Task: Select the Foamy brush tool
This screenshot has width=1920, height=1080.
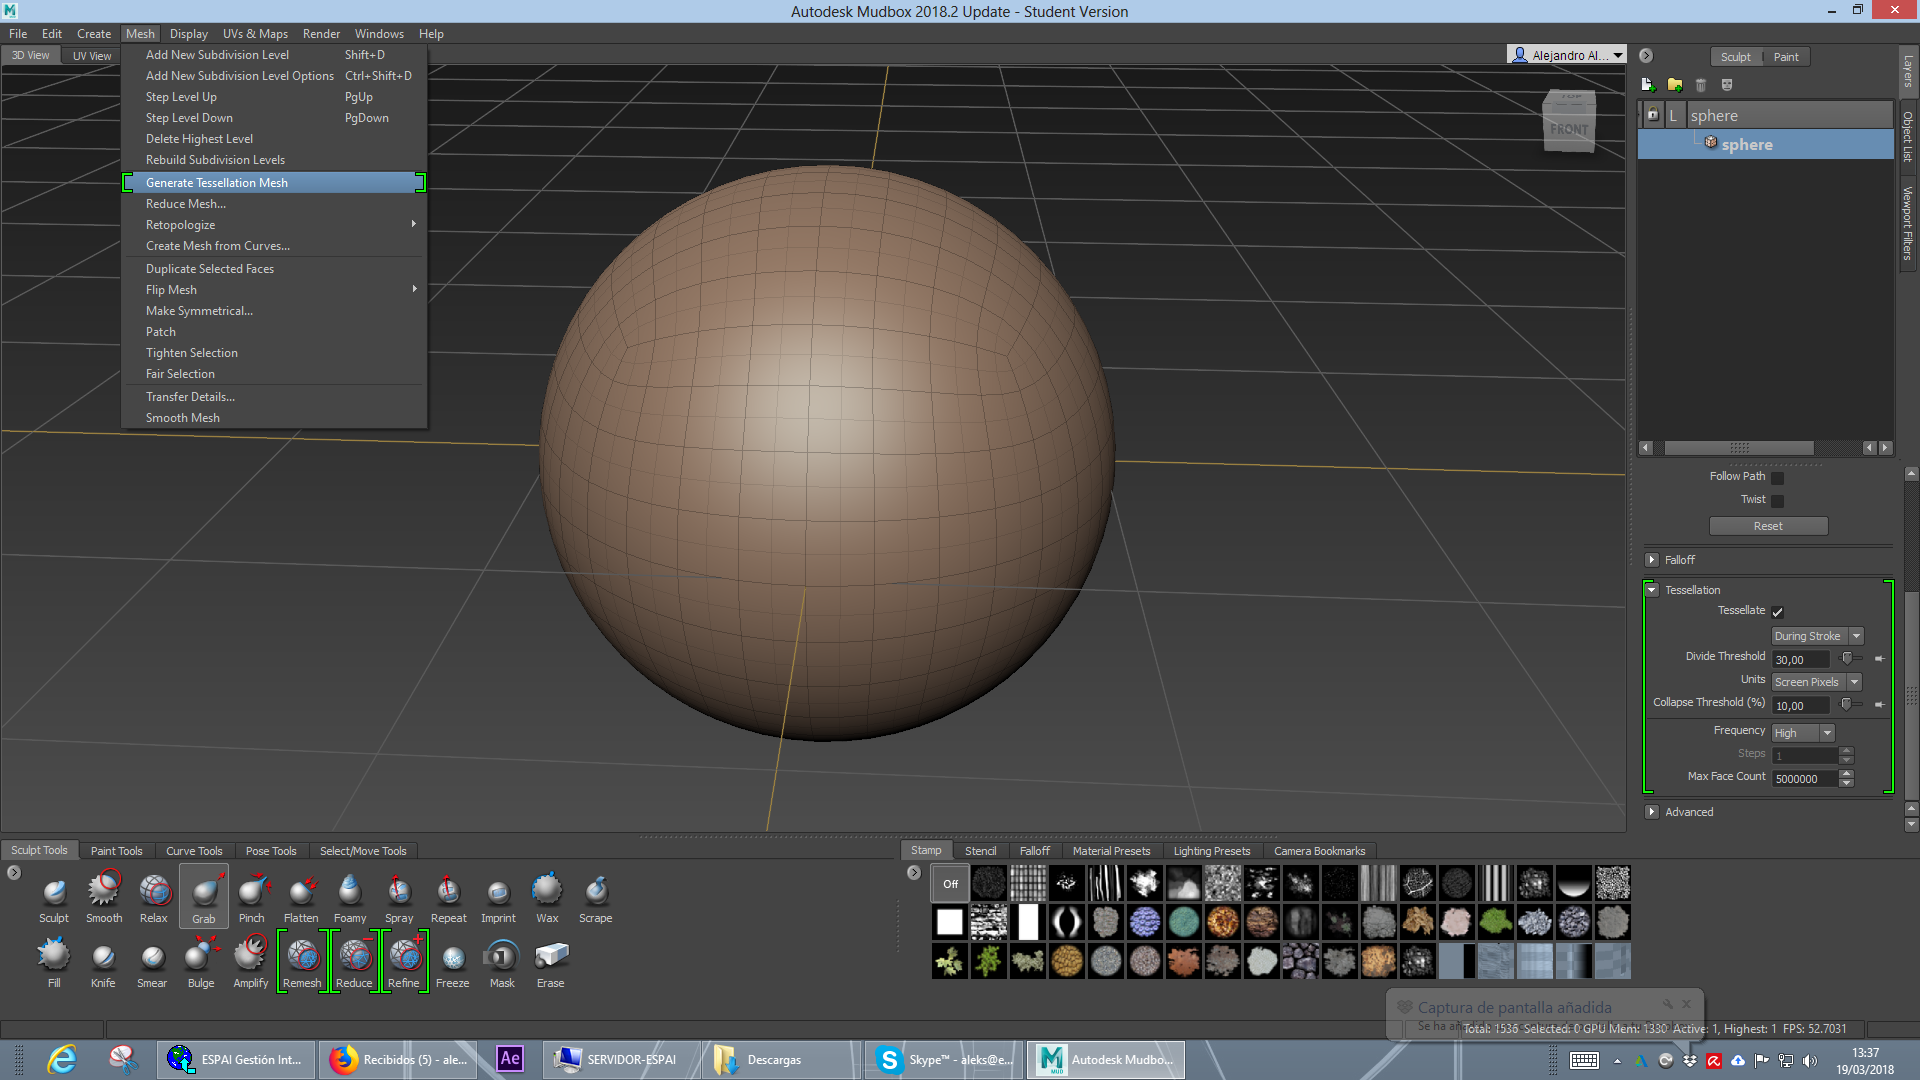Action: pos(350,894)
